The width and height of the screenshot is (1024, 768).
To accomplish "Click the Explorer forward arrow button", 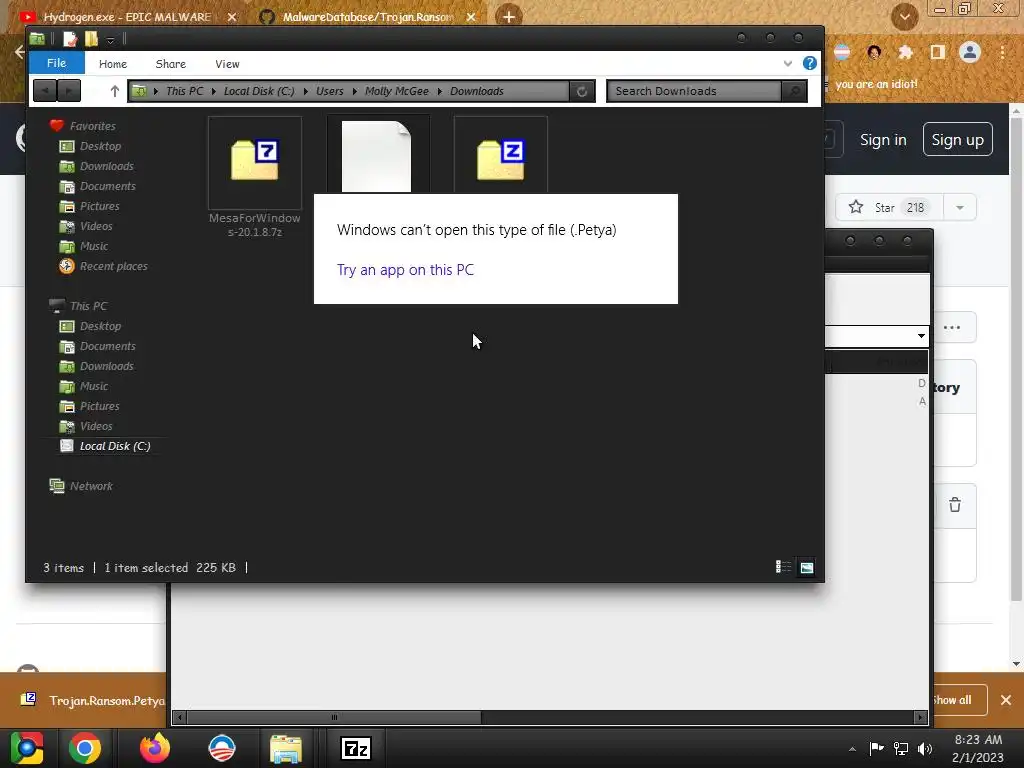I will tap(69, 91).
